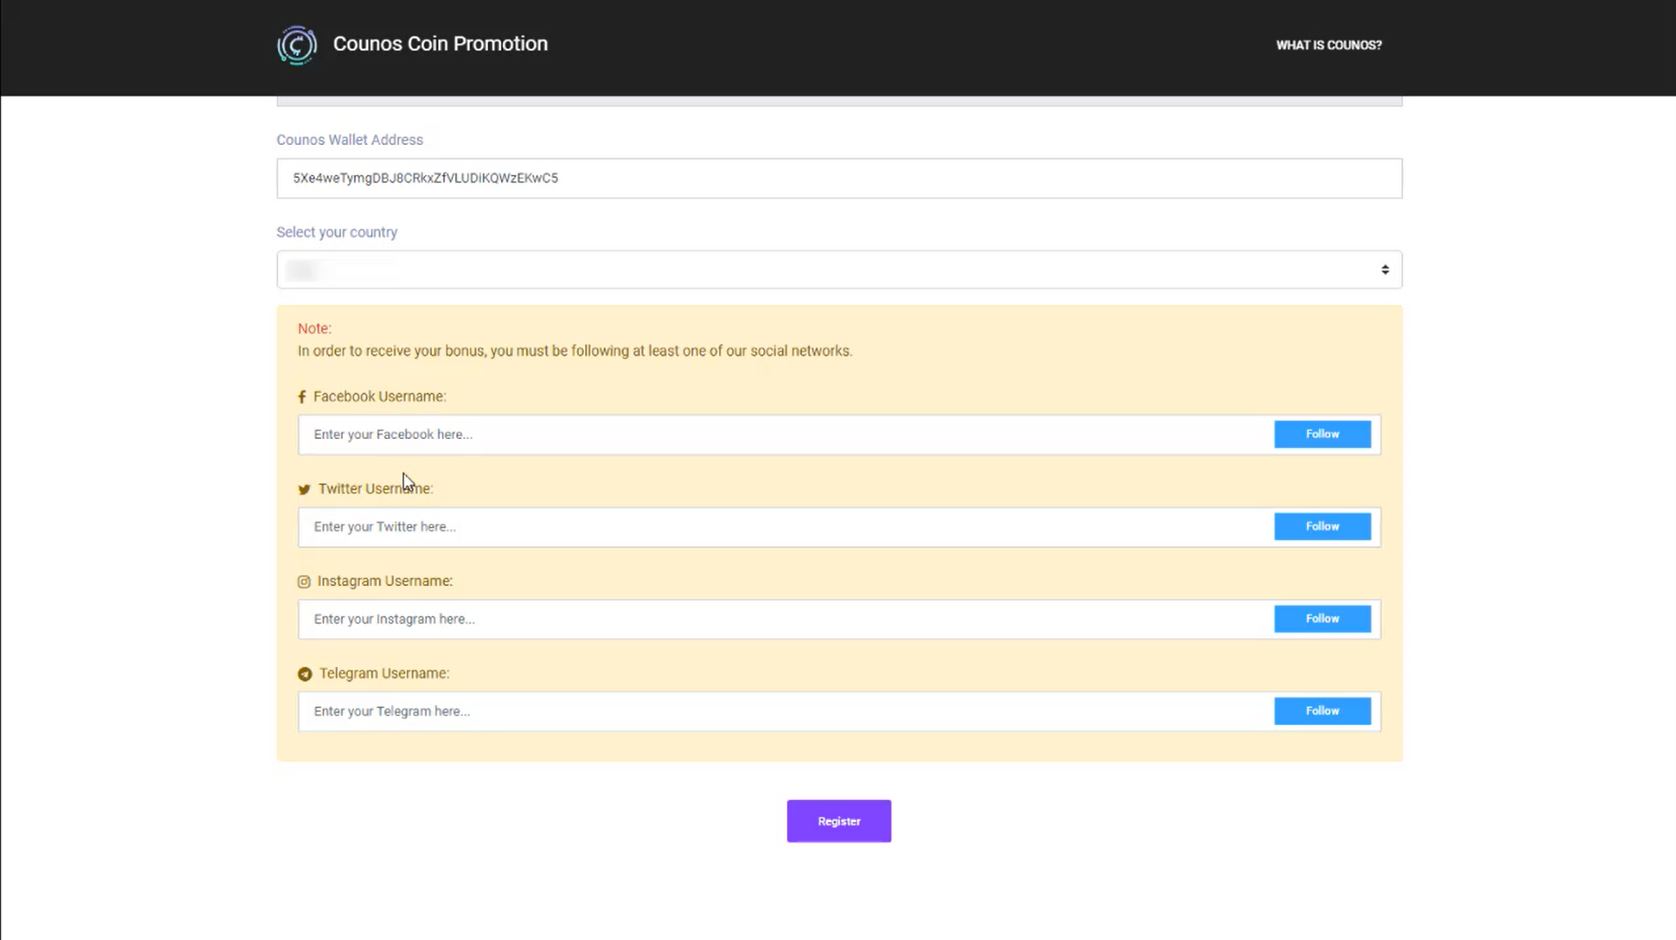This screenshot has height=940, width=1676.
Task: Open the WHAT IS COUNOS? menu link
Action: (x=1329, y=45)
